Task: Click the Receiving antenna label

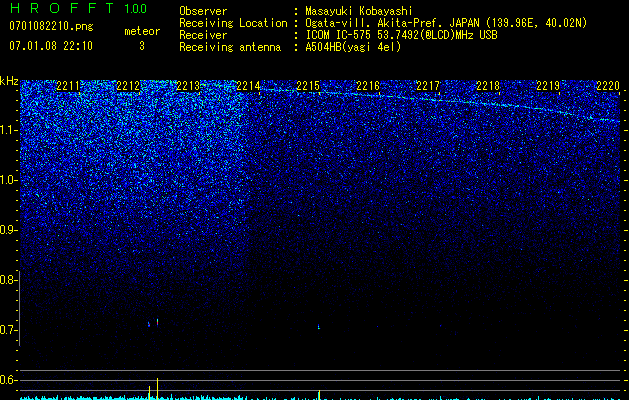Action: [x=230, y=47]
